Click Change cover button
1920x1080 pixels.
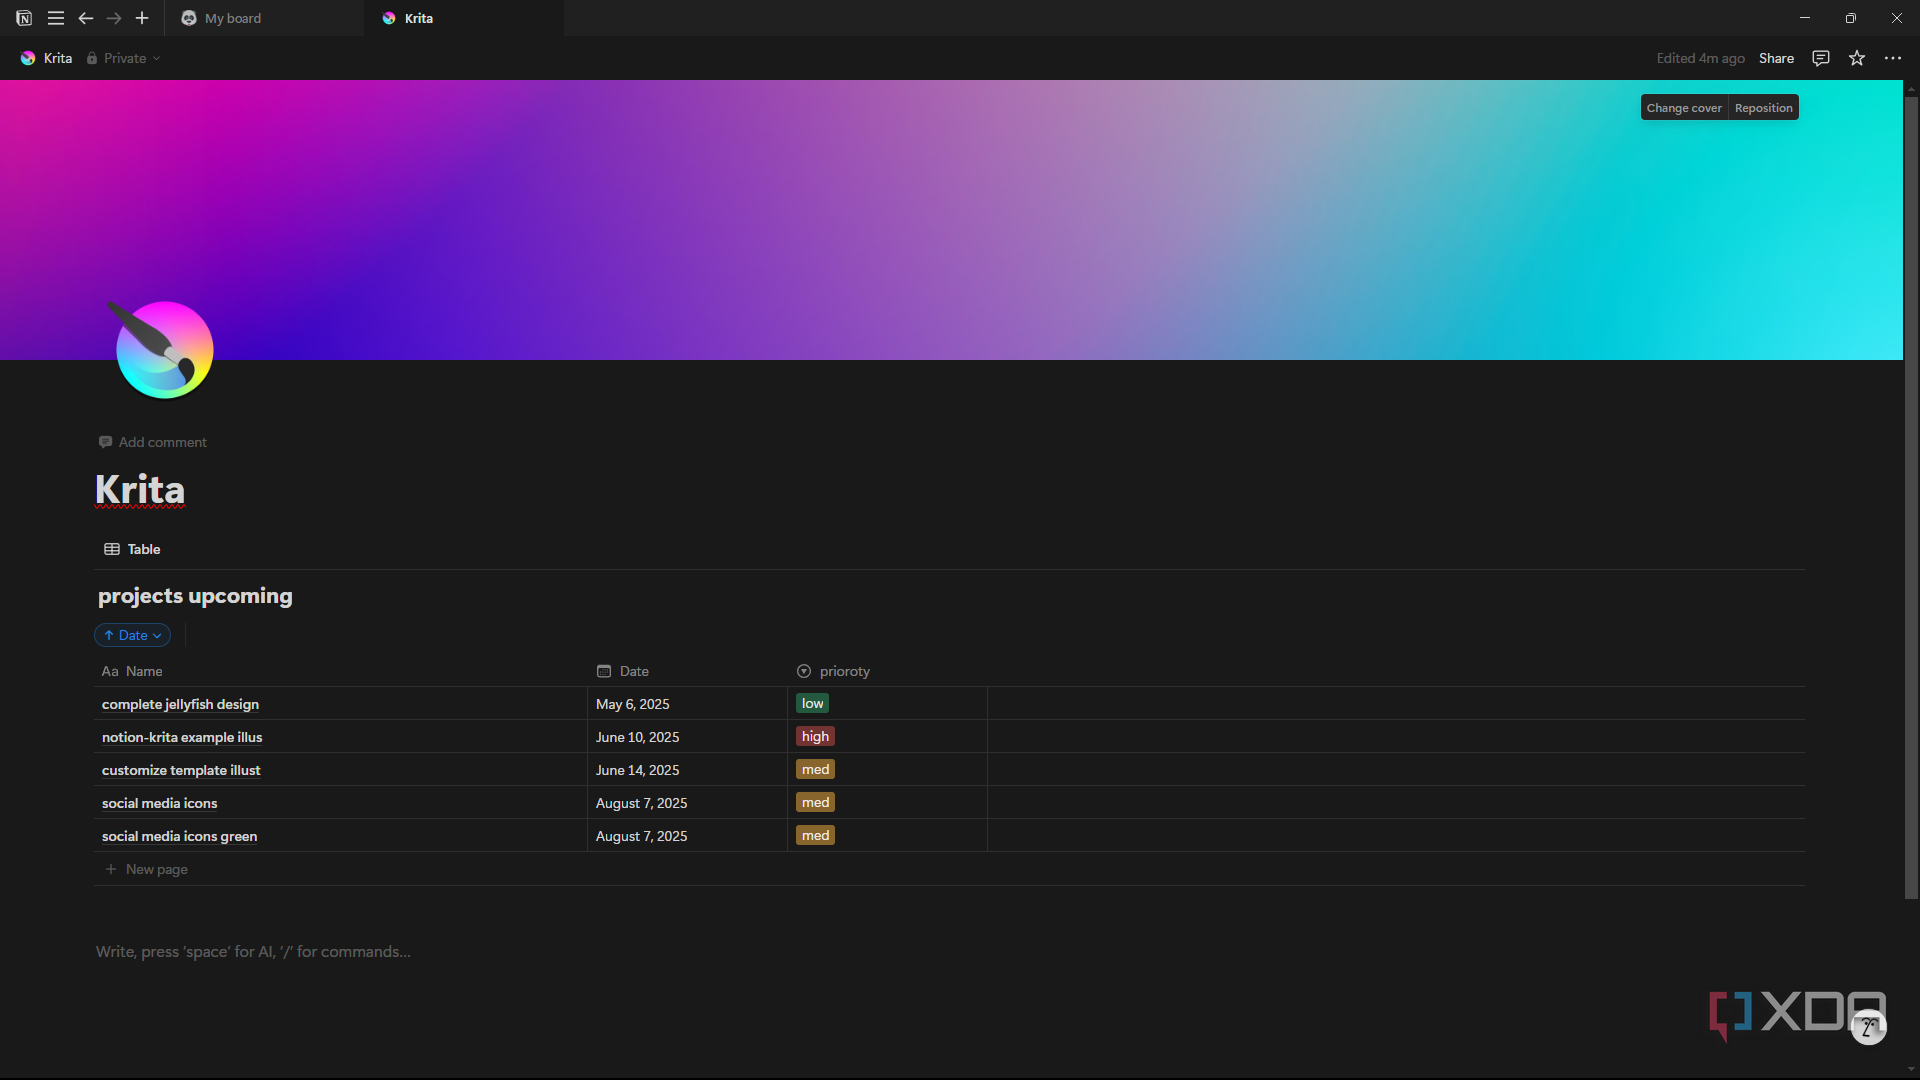(x=1684, y=108)
